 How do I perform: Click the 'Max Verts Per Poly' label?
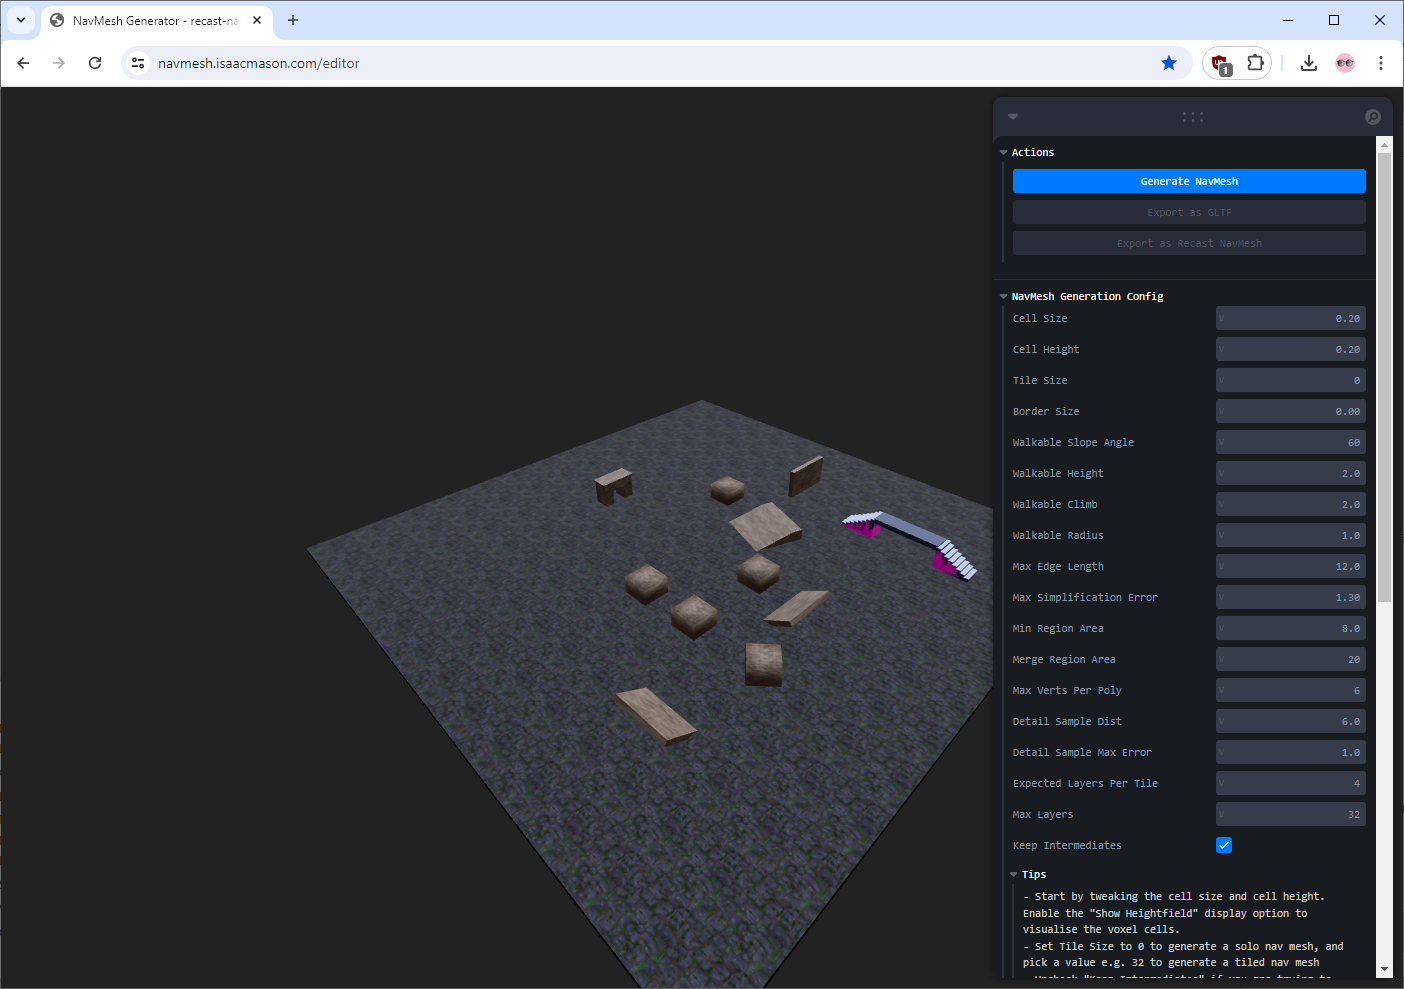[1067, 690]
